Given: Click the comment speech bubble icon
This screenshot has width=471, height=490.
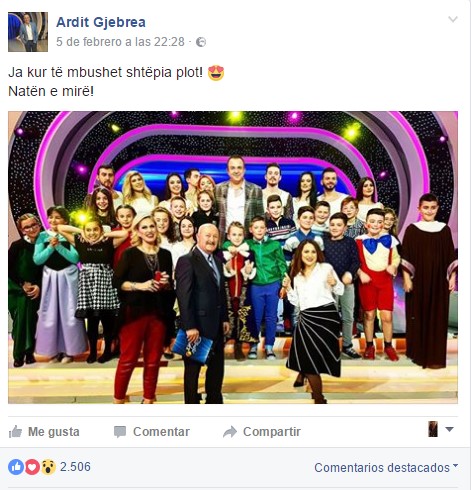Looking at the screenshot, I should 120,432.
